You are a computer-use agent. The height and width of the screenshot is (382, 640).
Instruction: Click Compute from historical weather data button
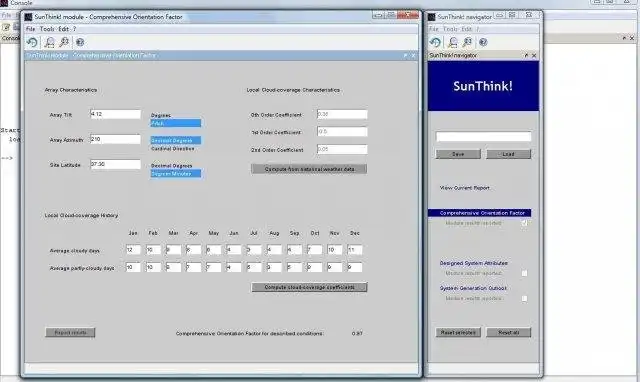coord(309,169)
